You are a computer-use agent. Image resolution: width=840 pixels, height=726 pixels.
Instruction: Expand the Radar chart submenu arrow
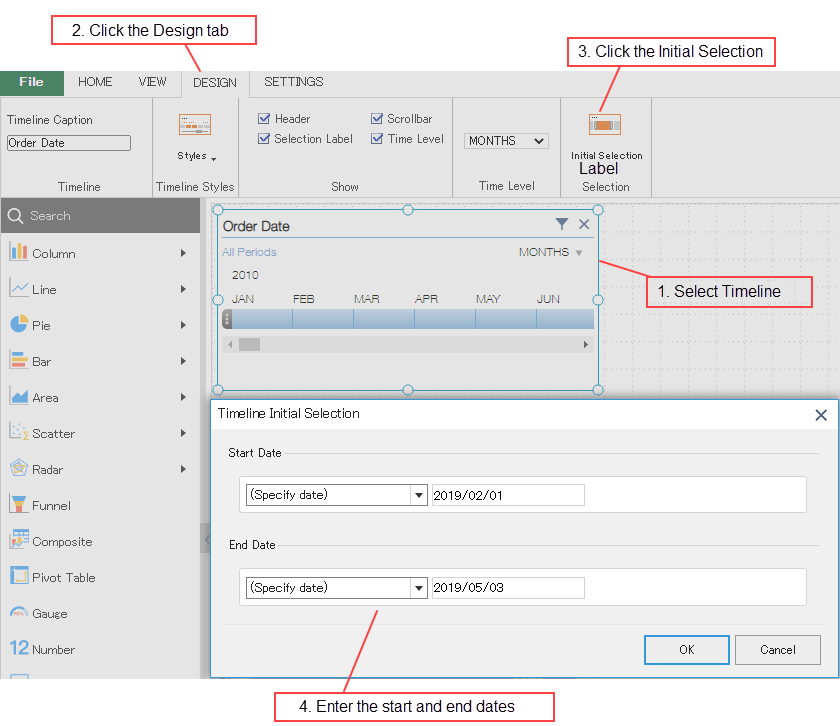coord(183,469)
